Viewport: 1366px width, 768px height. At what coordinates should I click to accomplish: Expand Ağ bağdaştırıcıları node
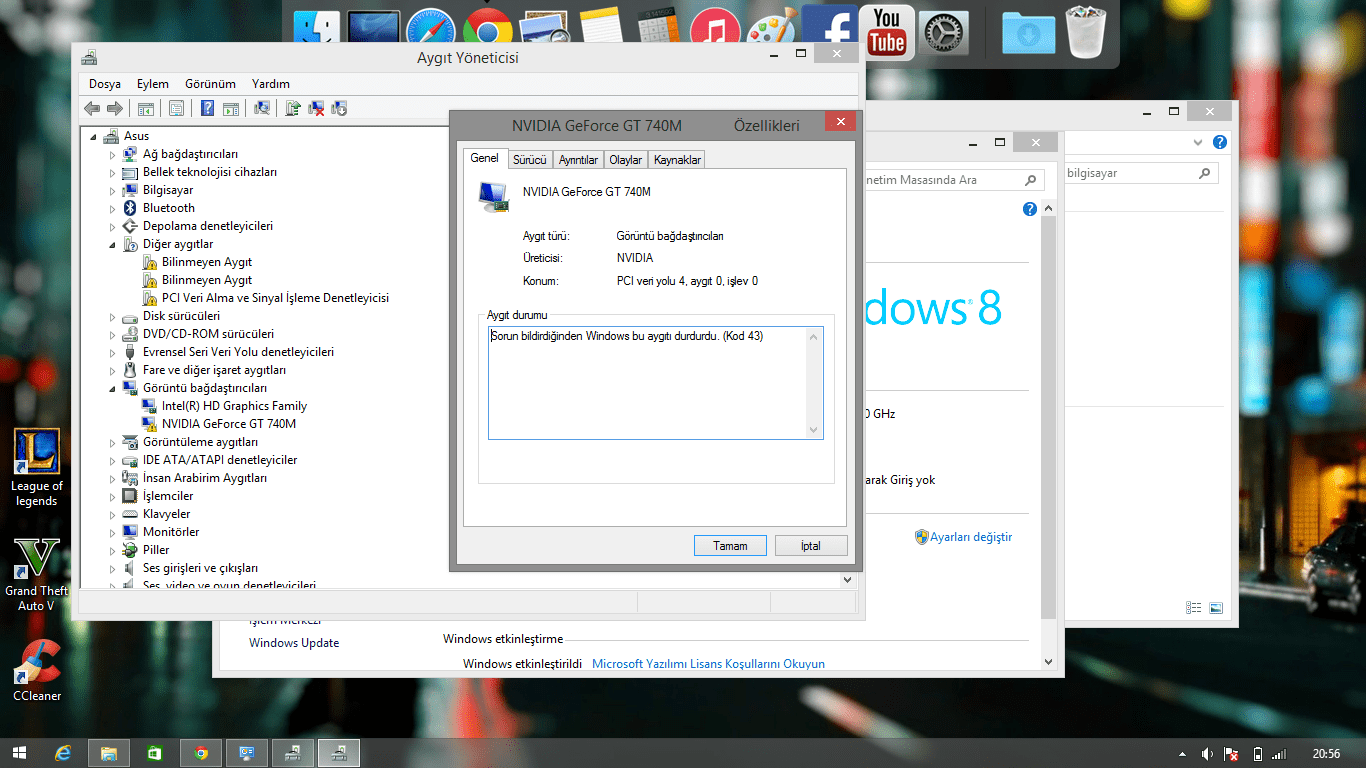coord(113,154)
